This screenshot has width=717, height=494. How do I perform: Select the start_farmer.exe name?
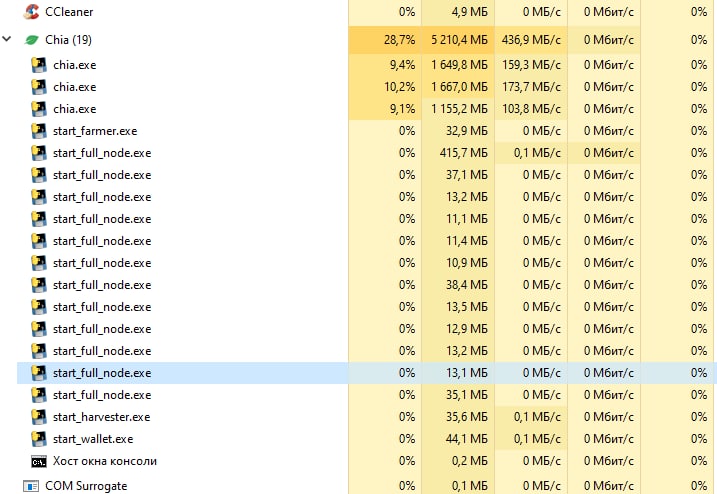[x=95, y=131]
